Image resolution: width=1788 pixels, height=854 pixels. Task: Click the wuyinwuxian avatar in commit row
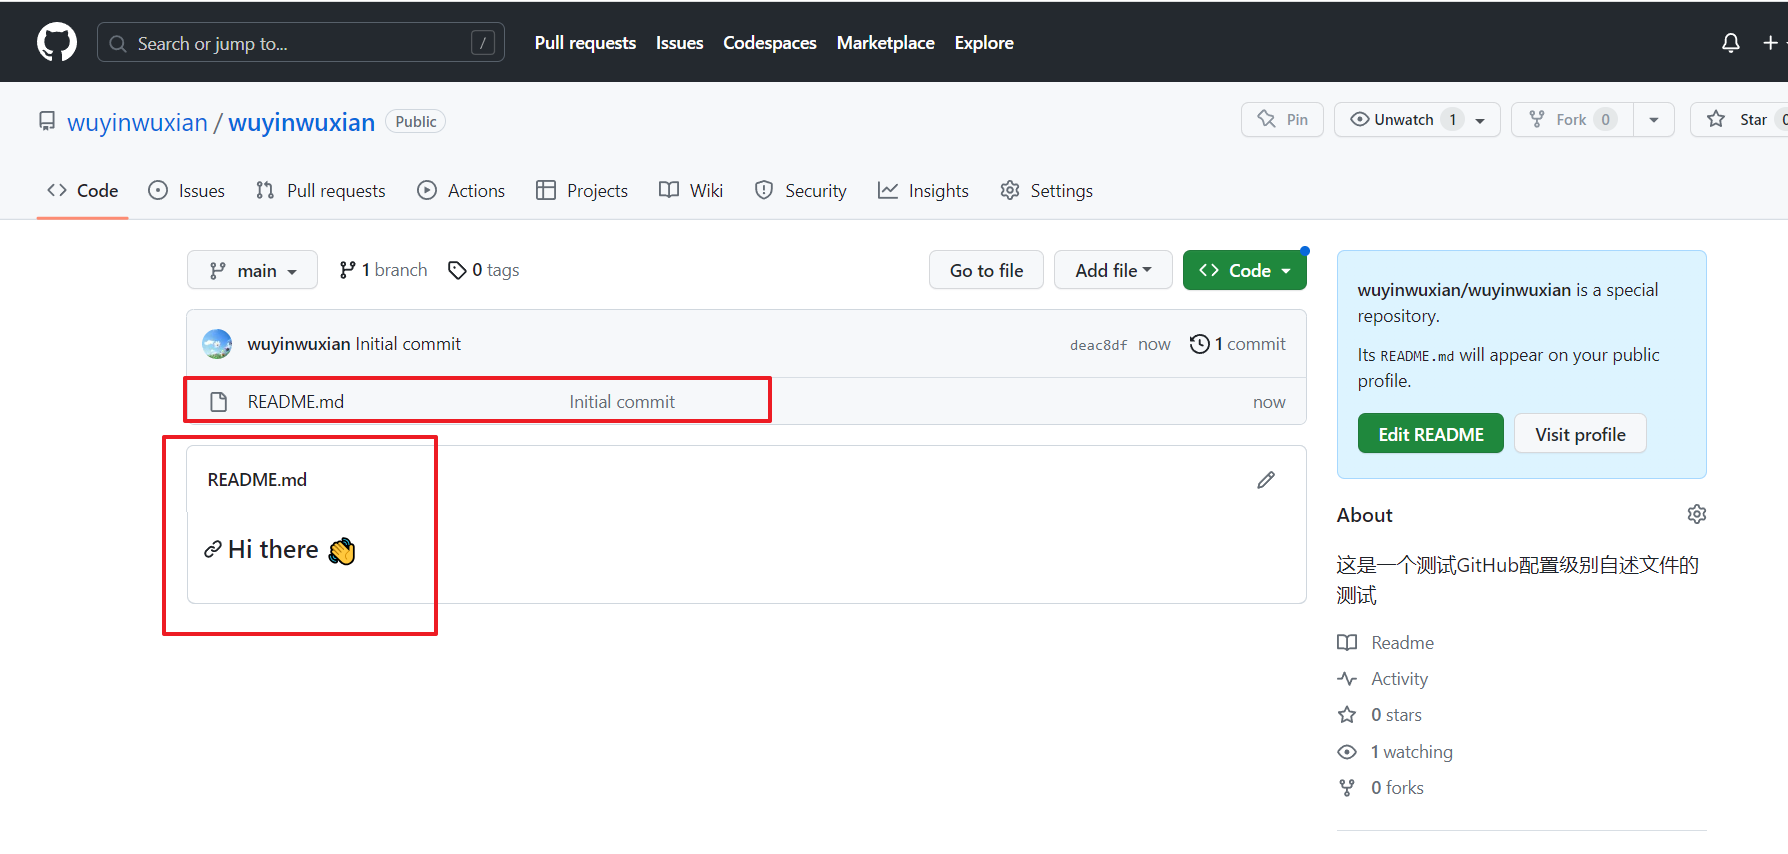[217, 344]
